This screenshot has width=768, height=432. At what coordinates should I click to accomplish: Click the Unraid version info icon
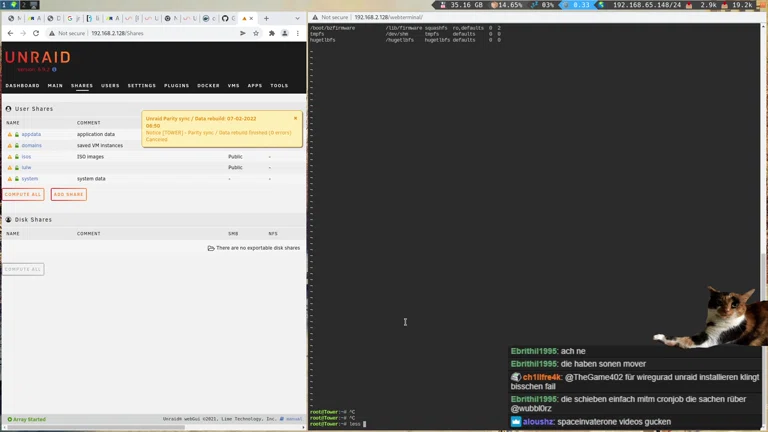point(54,70)
